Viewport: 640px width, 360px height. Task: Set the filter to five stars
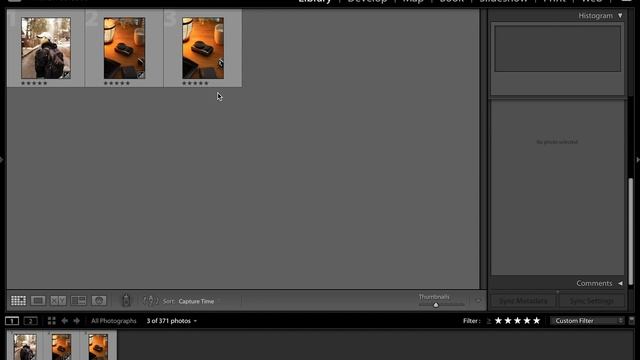coord(537,321)
